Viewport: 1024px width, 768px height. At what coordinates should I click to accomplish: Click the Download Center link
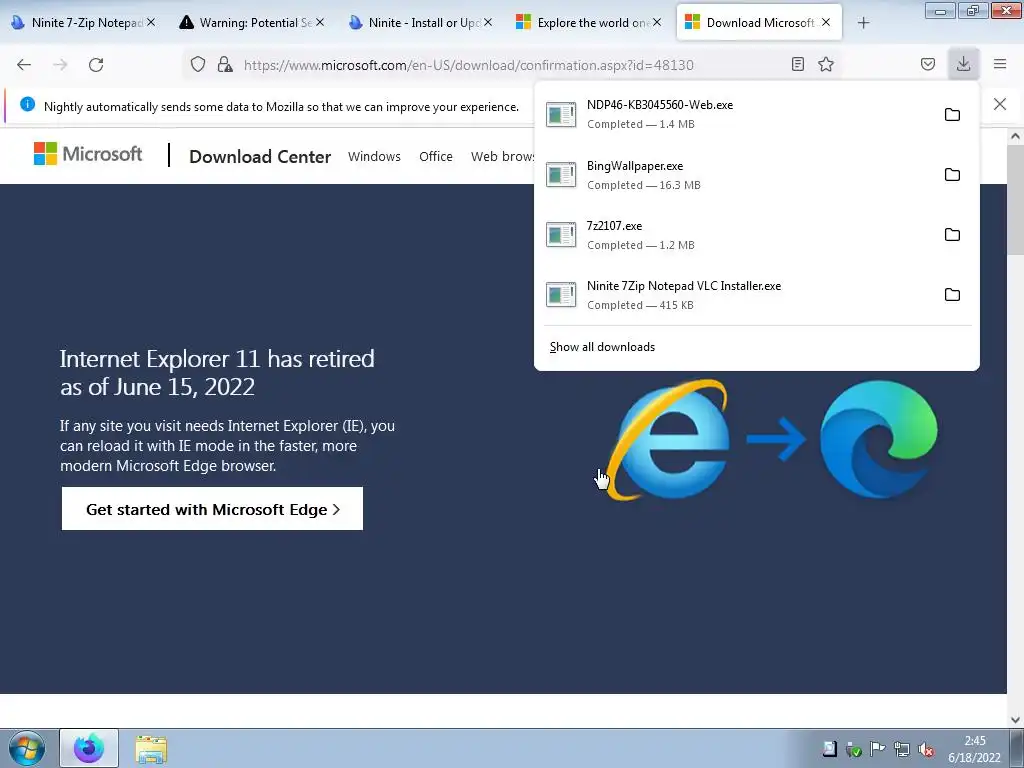pos(260,157)
